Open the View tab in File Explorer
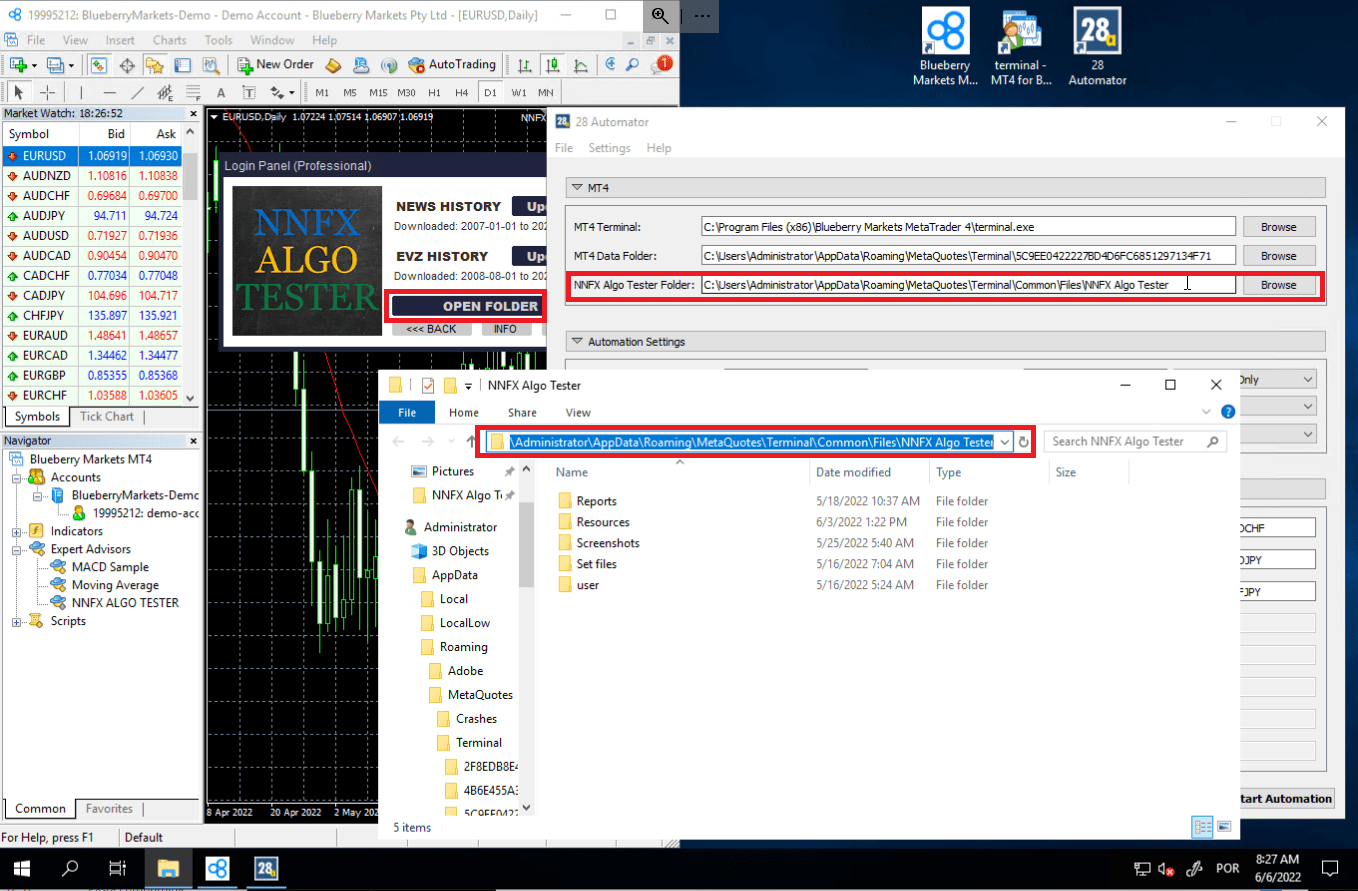 578,412
